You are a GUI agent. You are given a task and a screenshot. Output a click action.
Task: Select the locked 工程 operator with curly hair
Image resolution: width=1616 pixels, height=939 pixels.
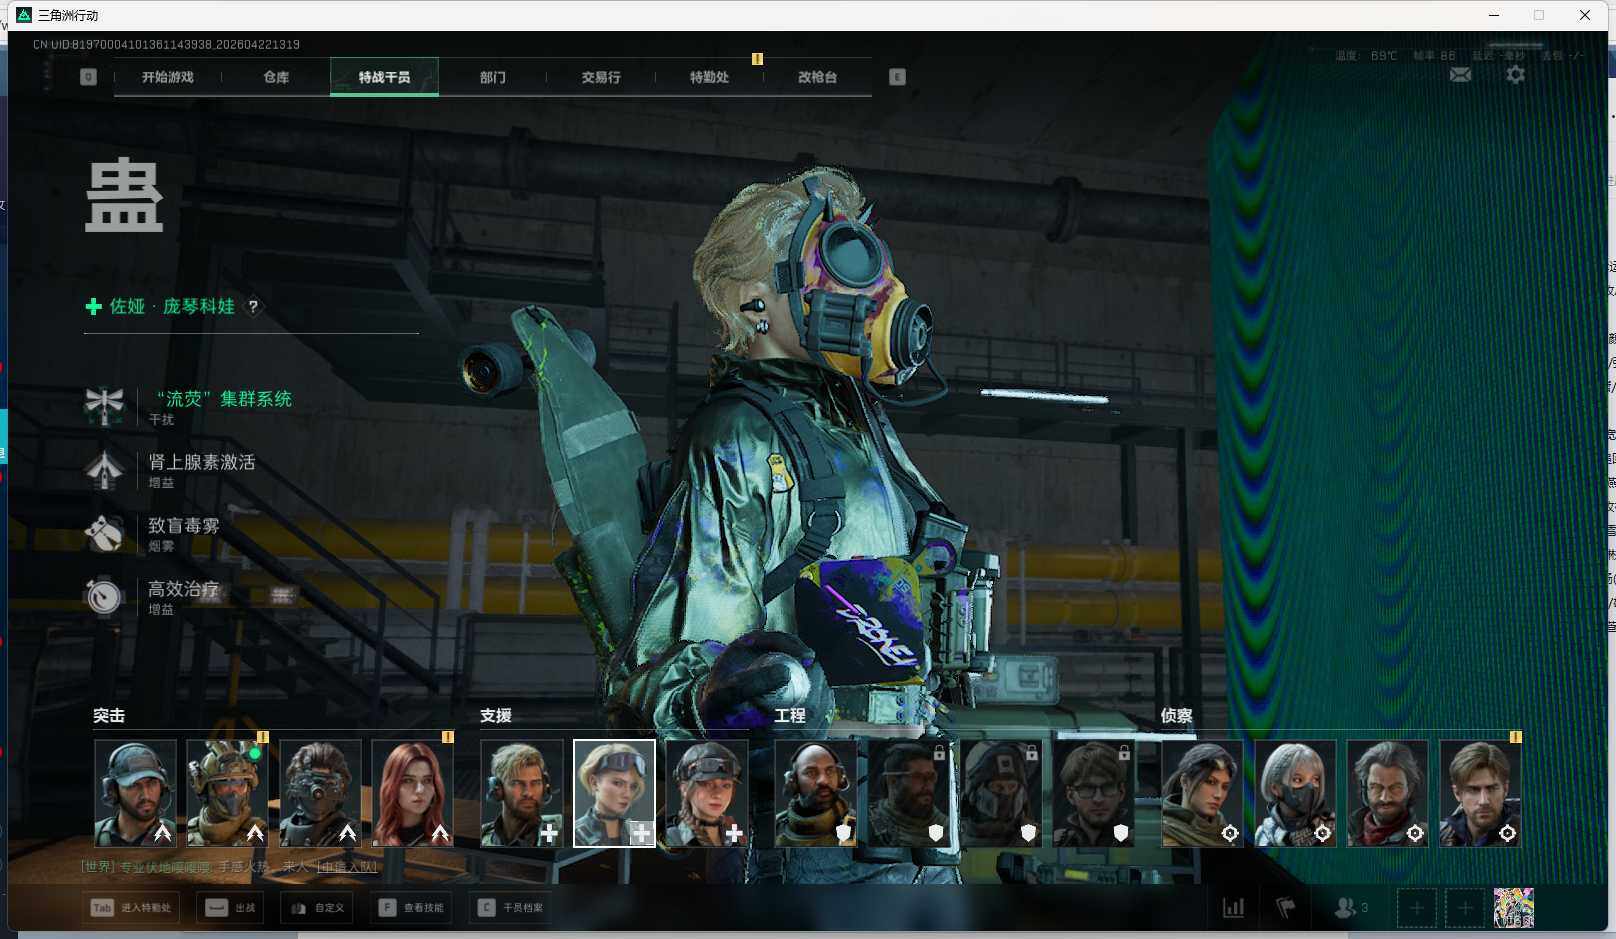point(1093,793)
